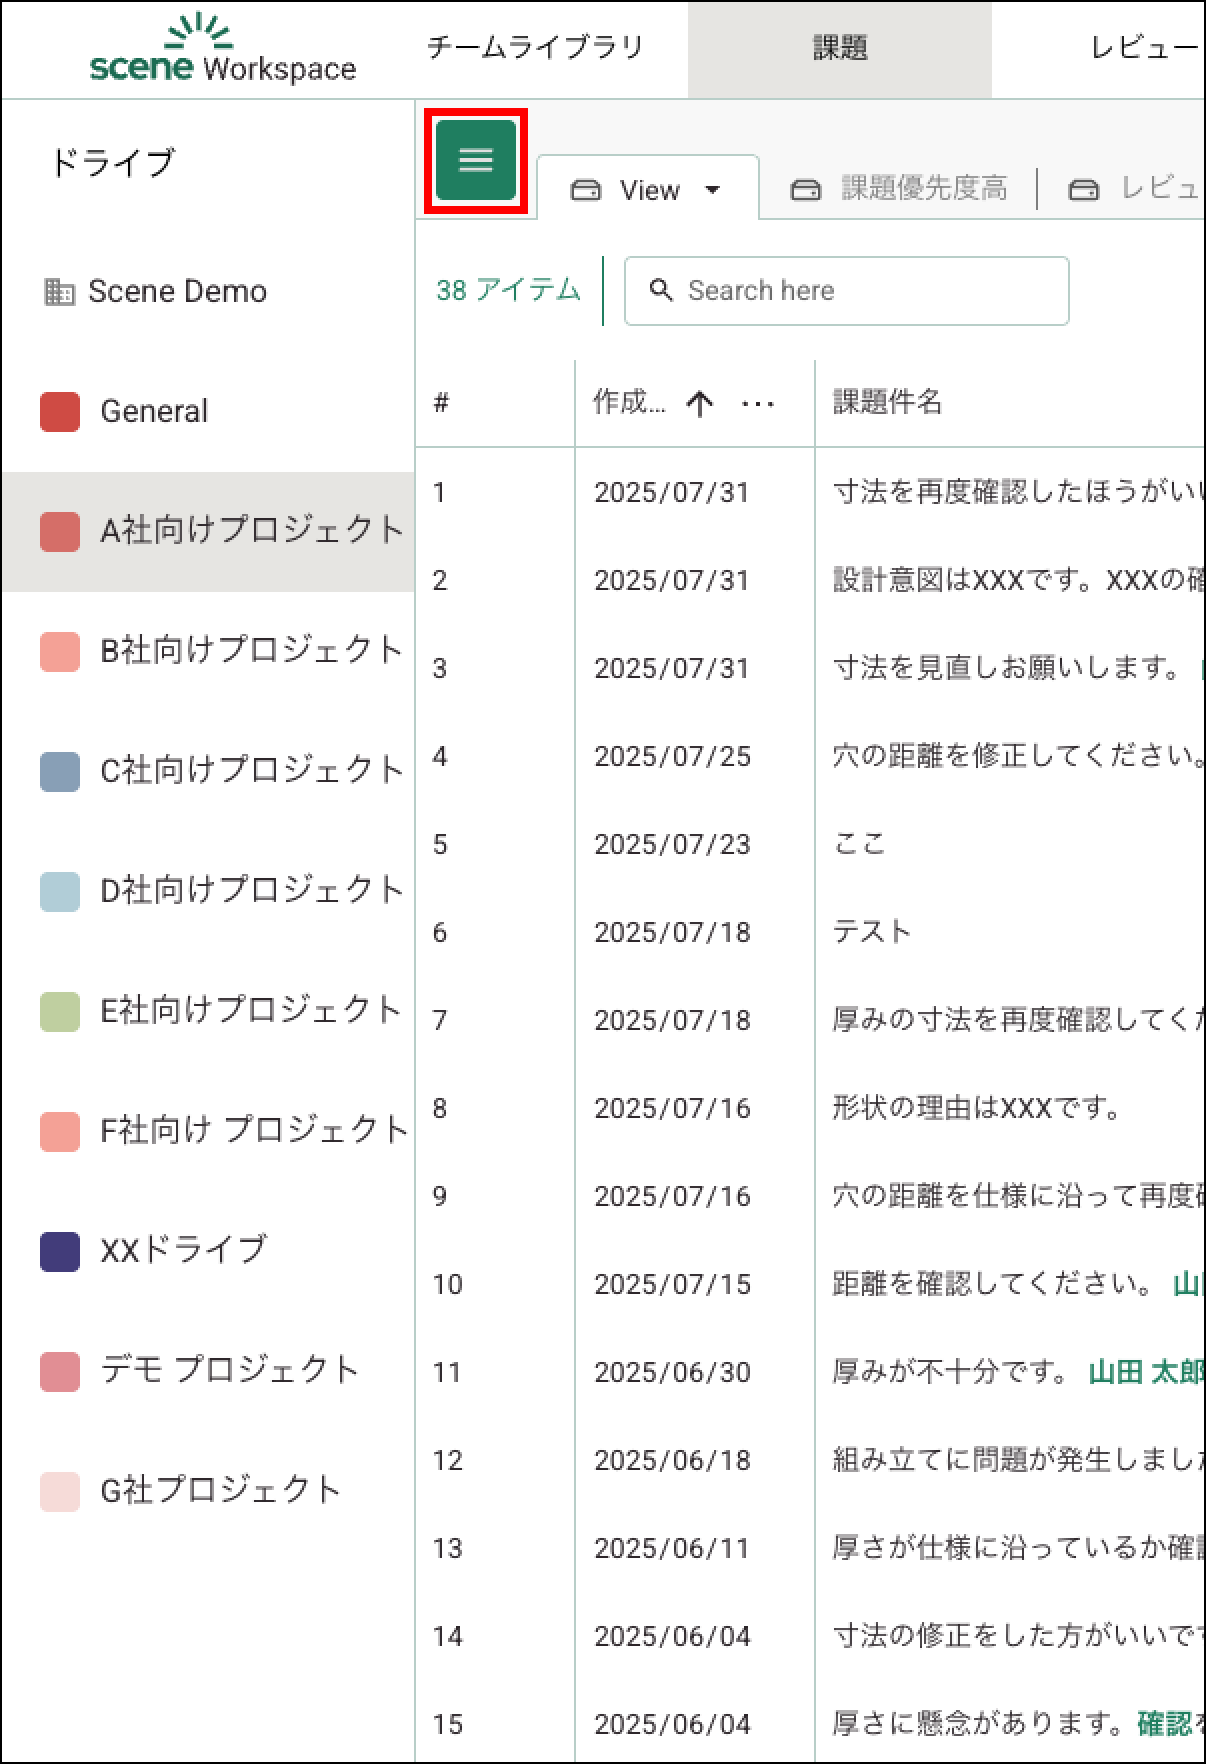Screen dimensions: 1206x1764
Task: Open the チームライブラリ tab
Action: click(535, 48)
